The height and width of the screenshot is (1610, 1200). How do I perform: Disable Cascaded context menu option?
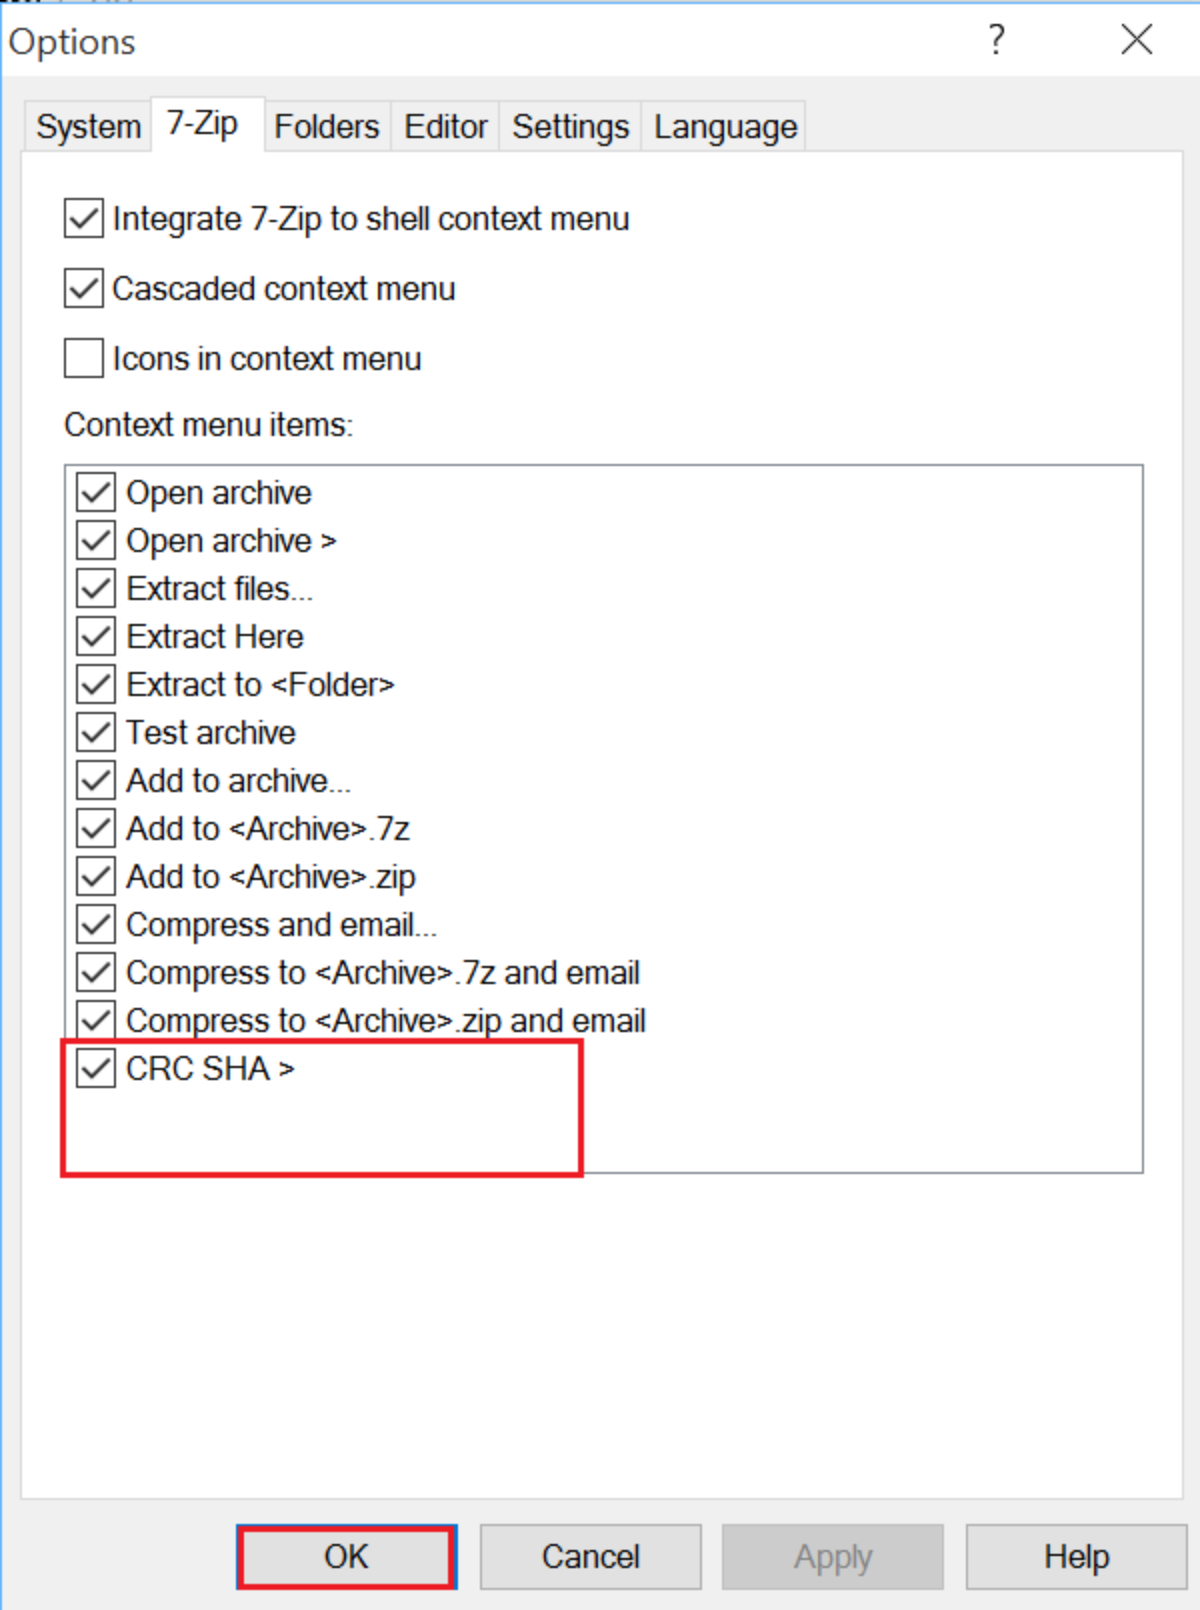tap(84, 289)
